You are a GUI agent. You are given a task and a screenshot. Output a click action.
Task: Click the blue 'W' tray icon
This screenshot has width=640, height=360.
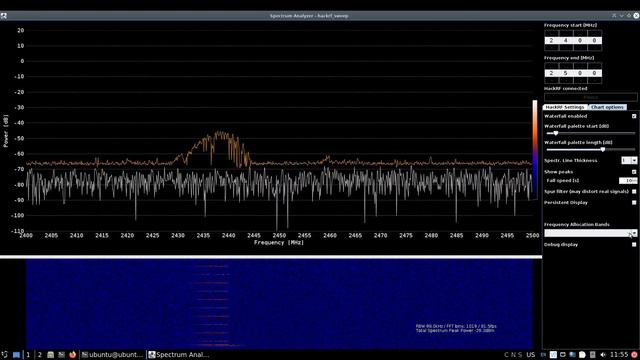tap(553, 355)
